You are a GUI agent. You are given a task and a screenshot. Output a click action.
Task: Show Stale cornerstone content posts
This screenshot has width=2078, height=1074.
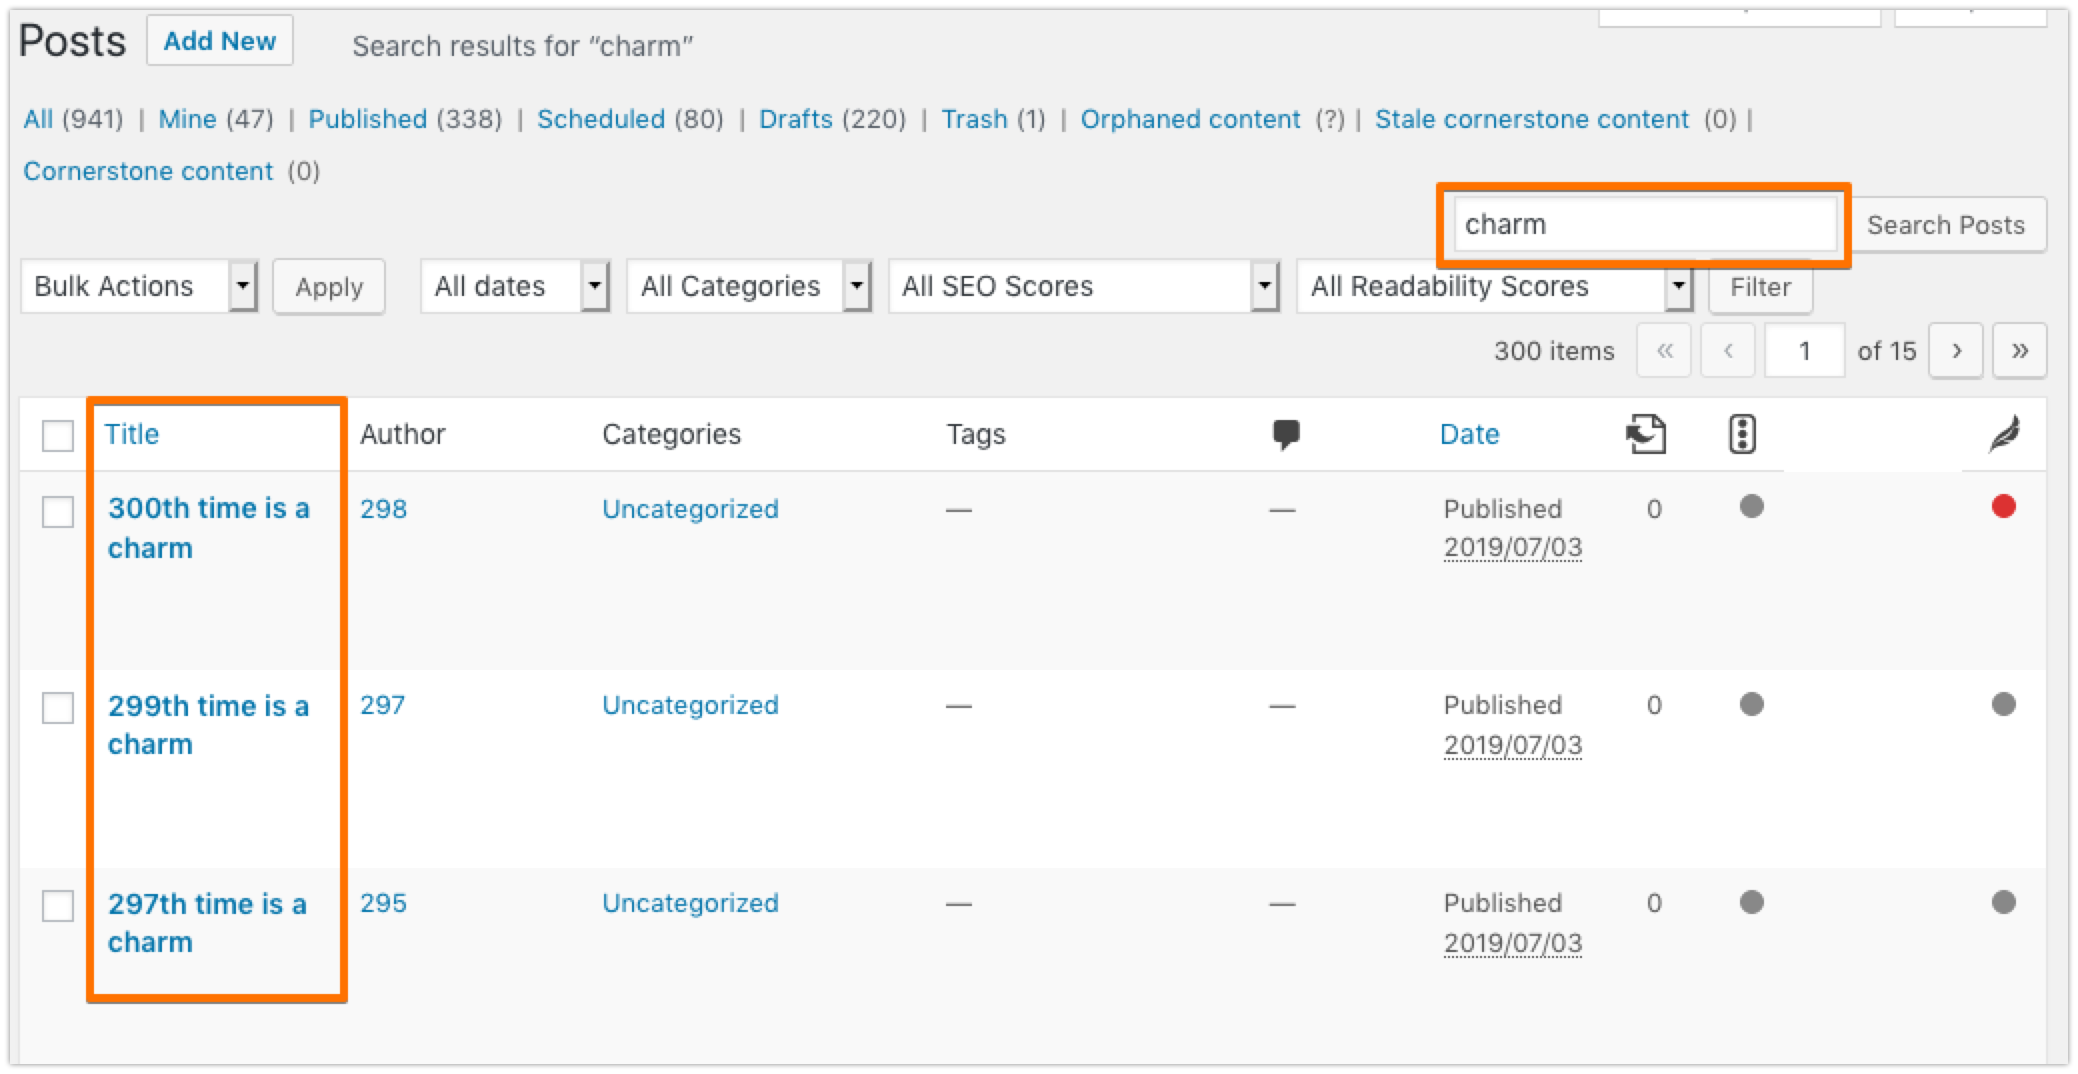(x=1531, y=119)
